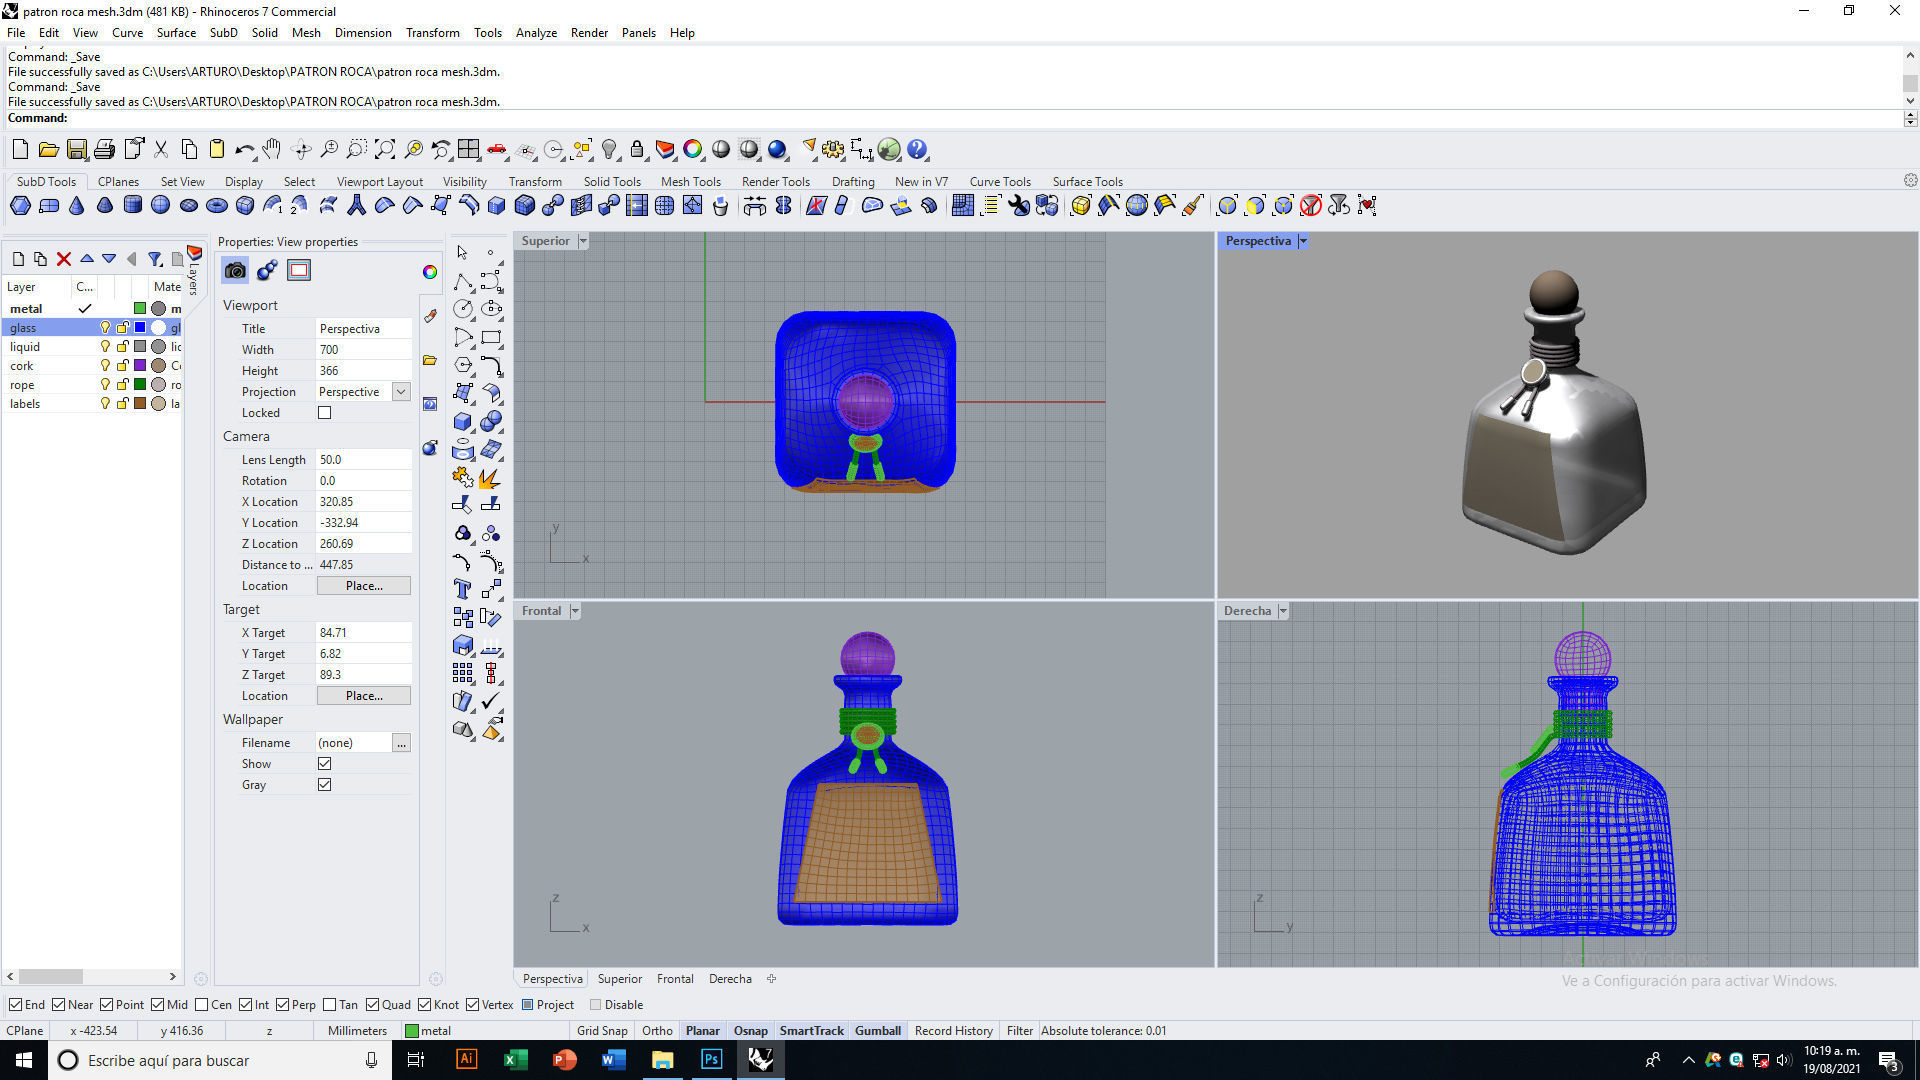Image resolution: width=1920 pixels, height=1080 pixels.
Task: Click camera Location Place button
Action: tap(364, 586)
